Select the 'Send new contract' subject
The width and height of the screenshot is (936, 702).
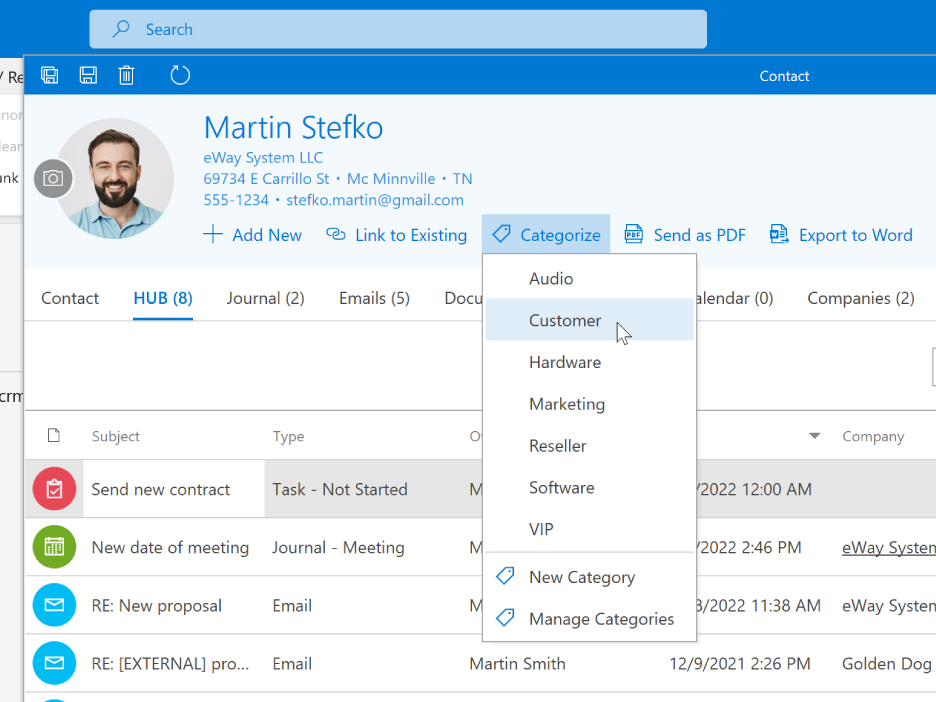[x=161, y=489]
